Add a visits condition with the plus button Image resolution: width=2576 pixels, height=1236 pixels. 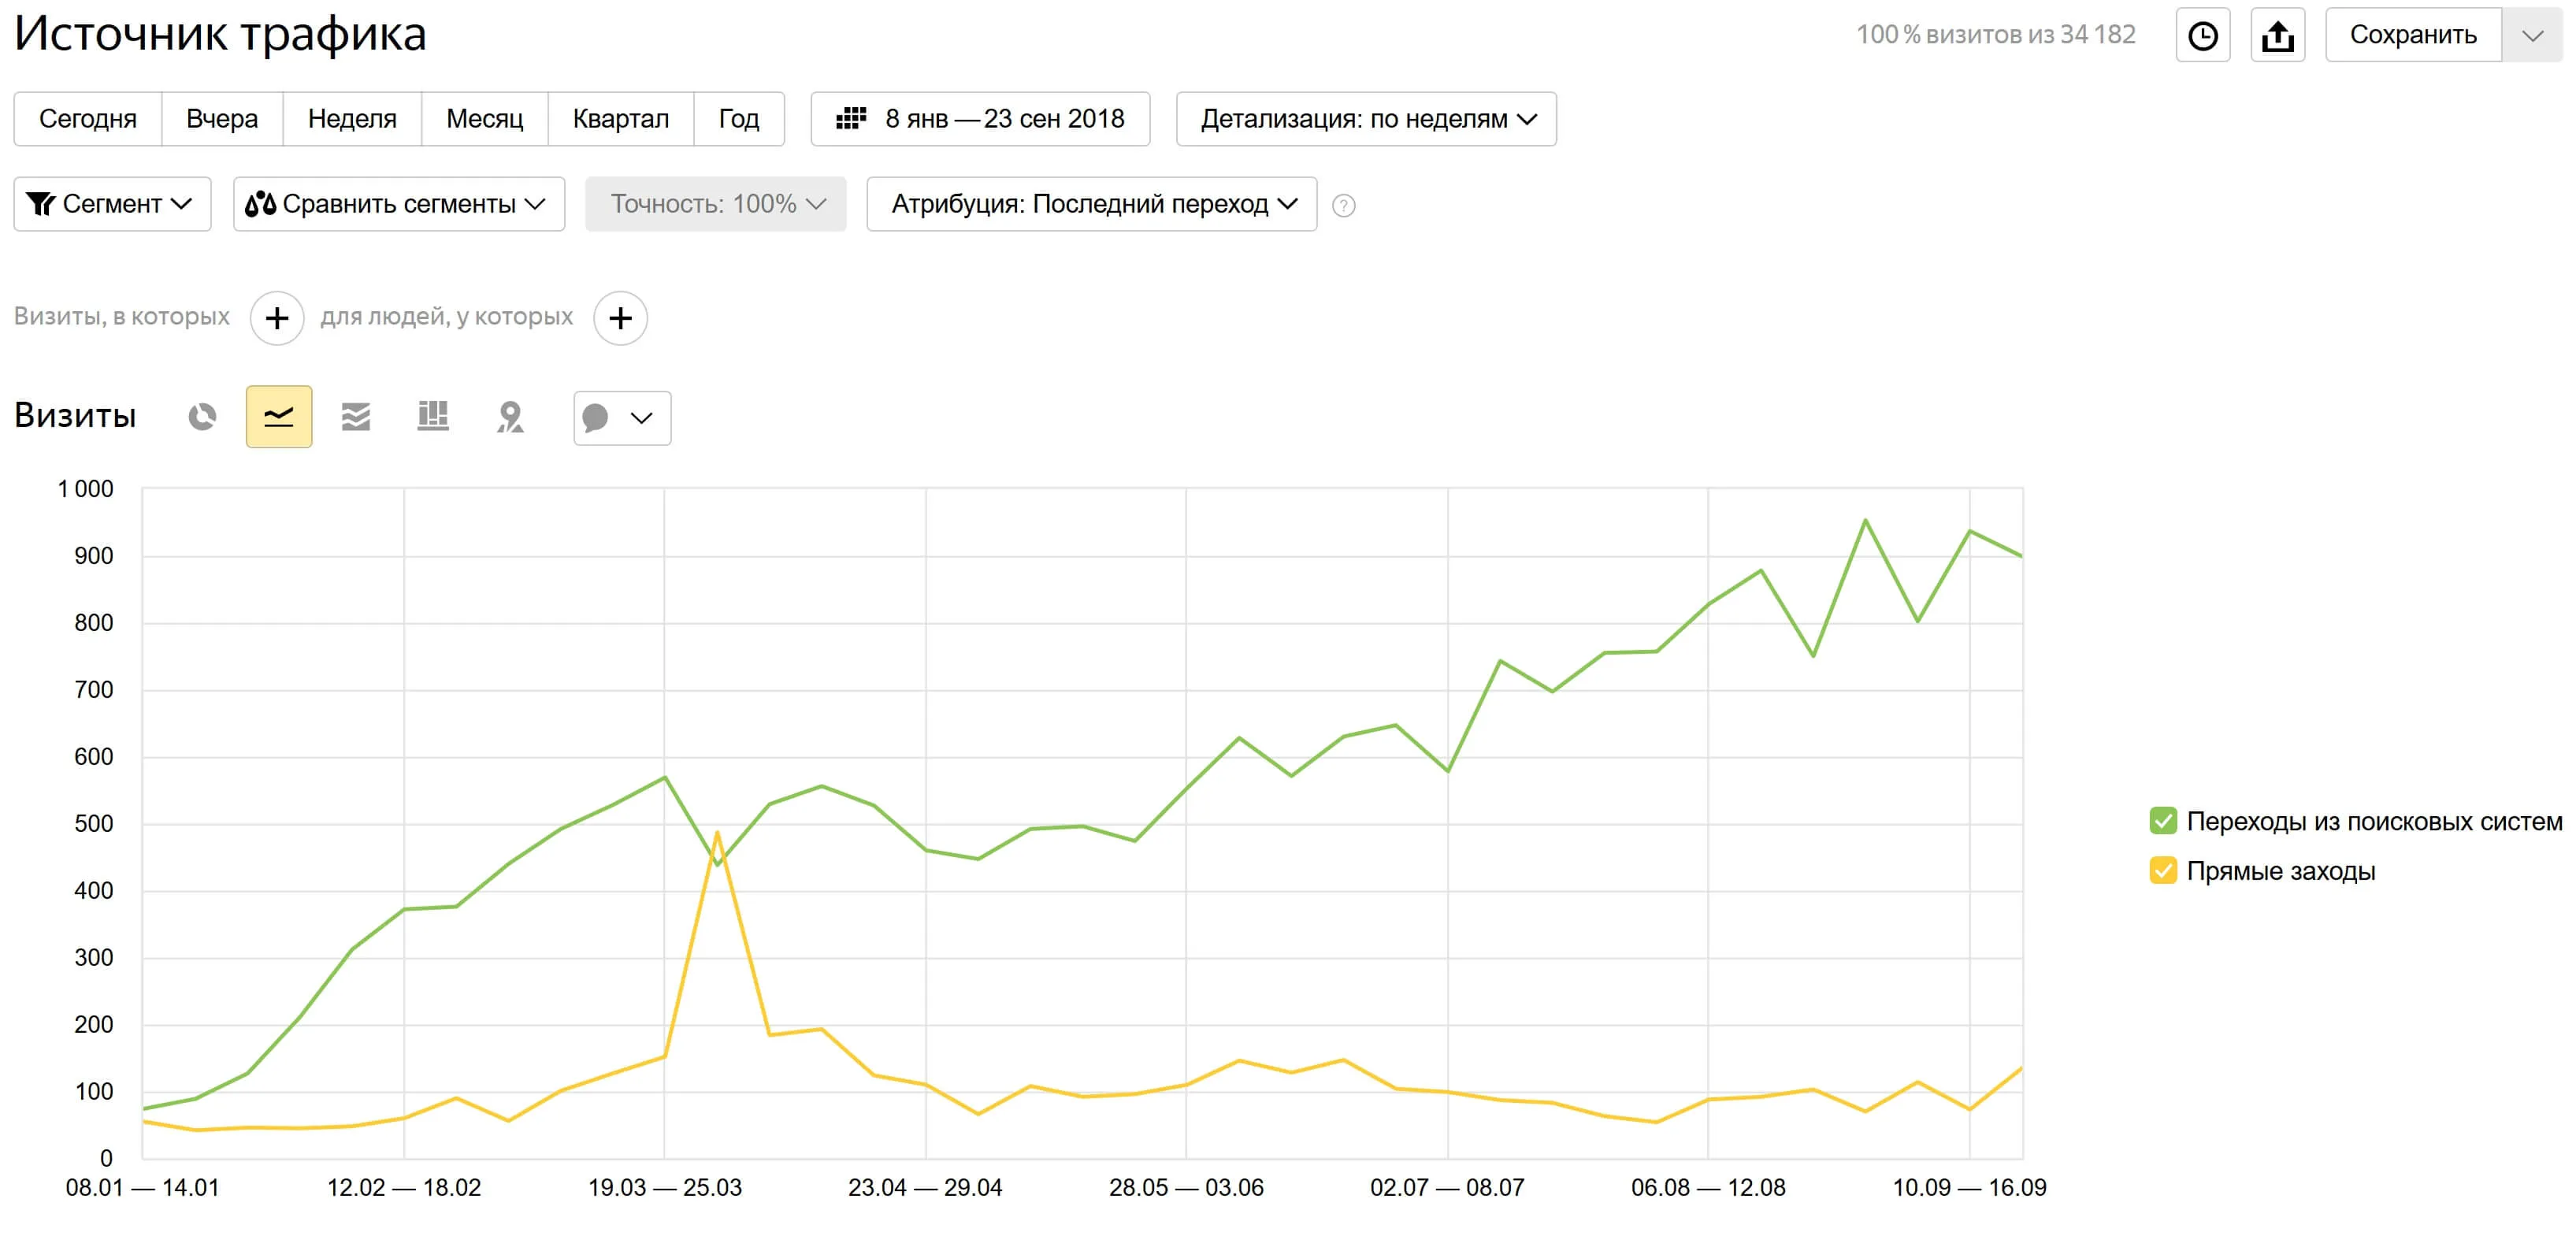[277, 318]
